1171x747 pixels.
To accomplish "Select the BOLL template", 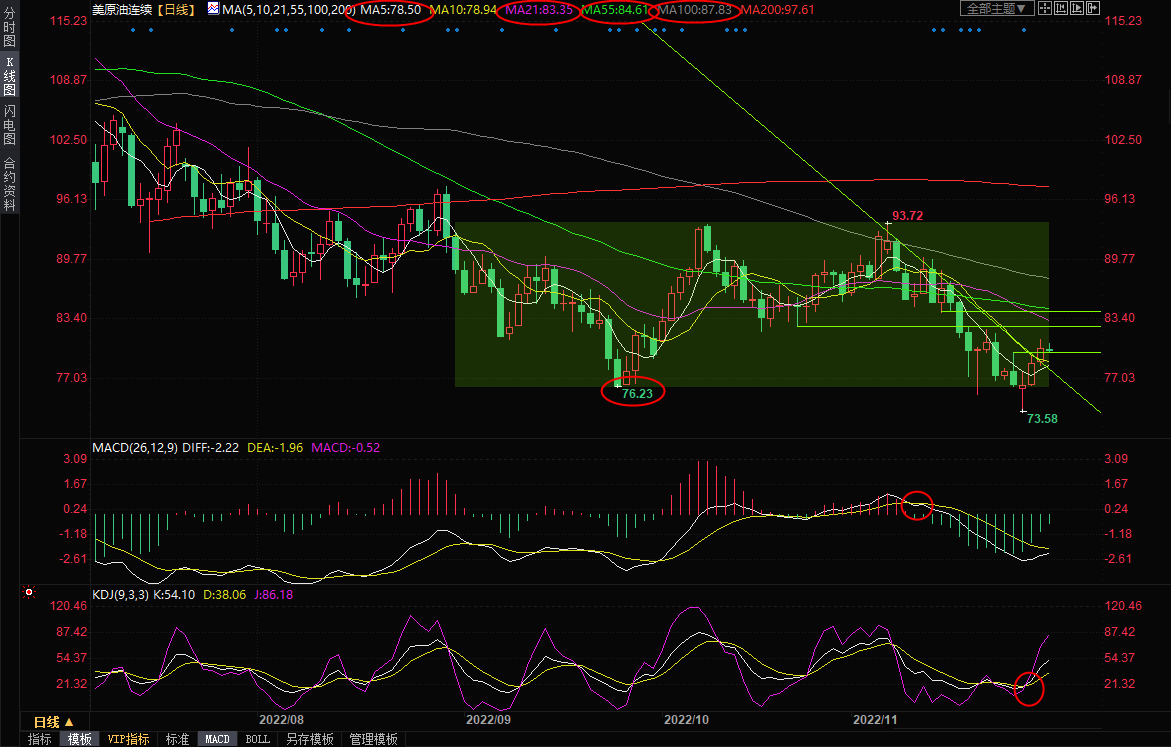I will click(257, 739).
